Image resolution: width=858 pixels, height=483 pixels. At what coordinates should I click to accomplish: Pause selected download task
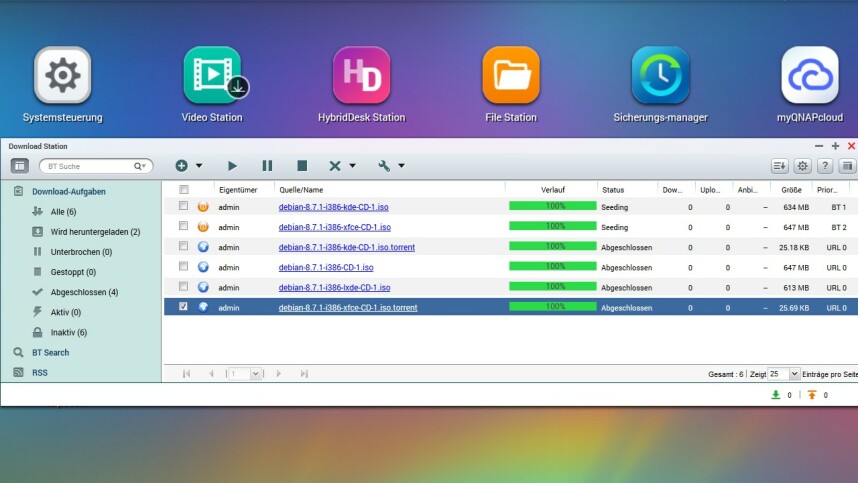pyautogui.click(x=267, y=166)
